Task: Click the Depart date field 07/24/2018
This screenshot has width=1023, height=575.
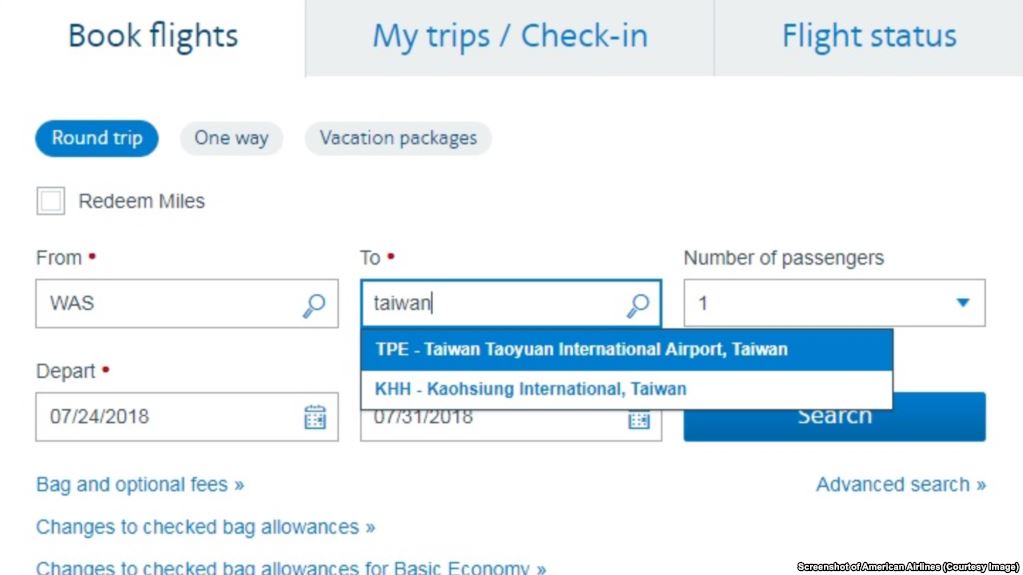Action: [165, 417]
